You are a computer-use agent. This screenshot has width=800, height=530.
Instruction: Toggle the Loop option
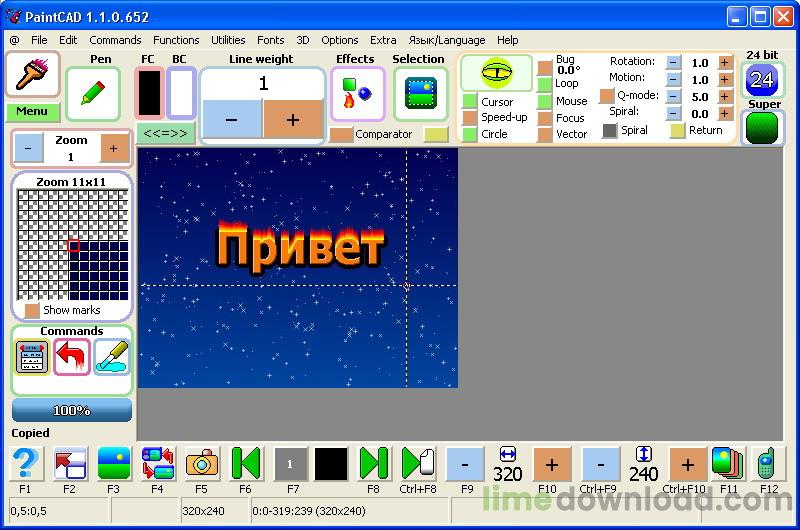pyautogui.click(x=545, y=85)
